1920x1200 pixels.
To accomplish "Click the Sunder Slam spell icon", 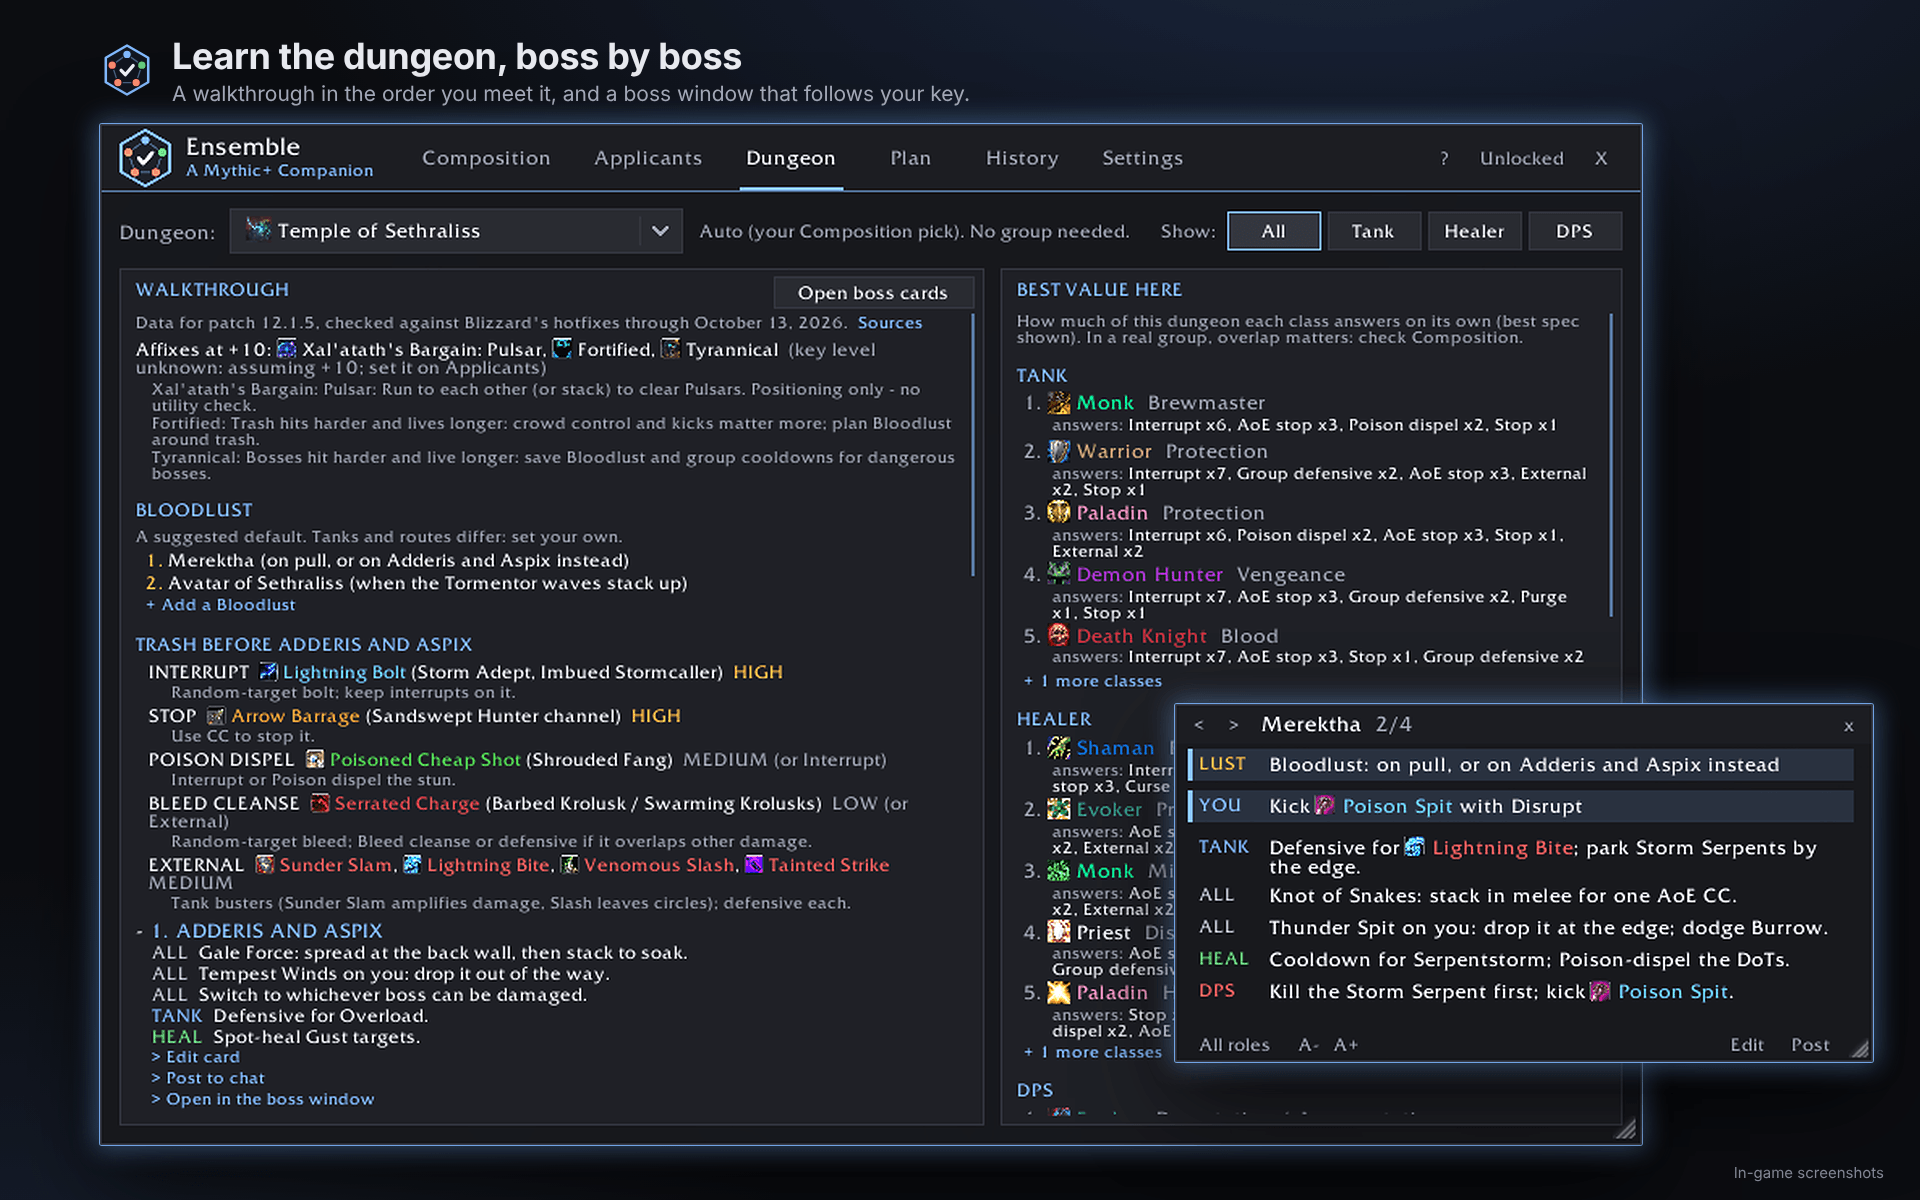I will [x=264, y=864].
